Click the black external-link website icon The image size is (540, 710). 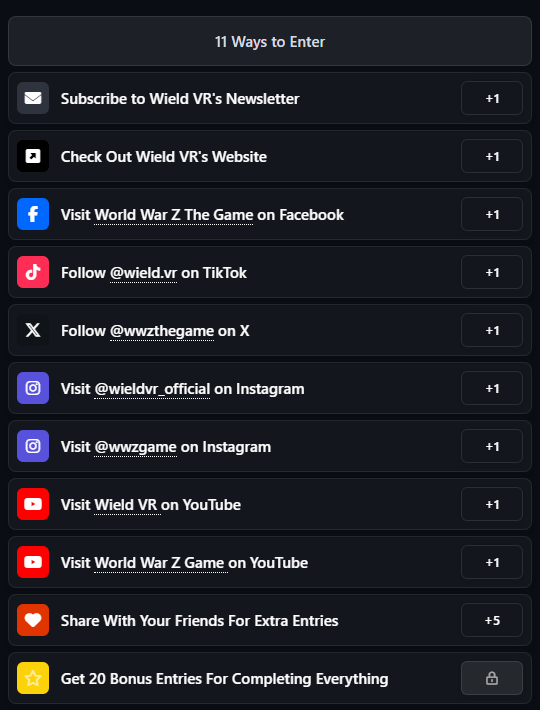pos(33,156)
